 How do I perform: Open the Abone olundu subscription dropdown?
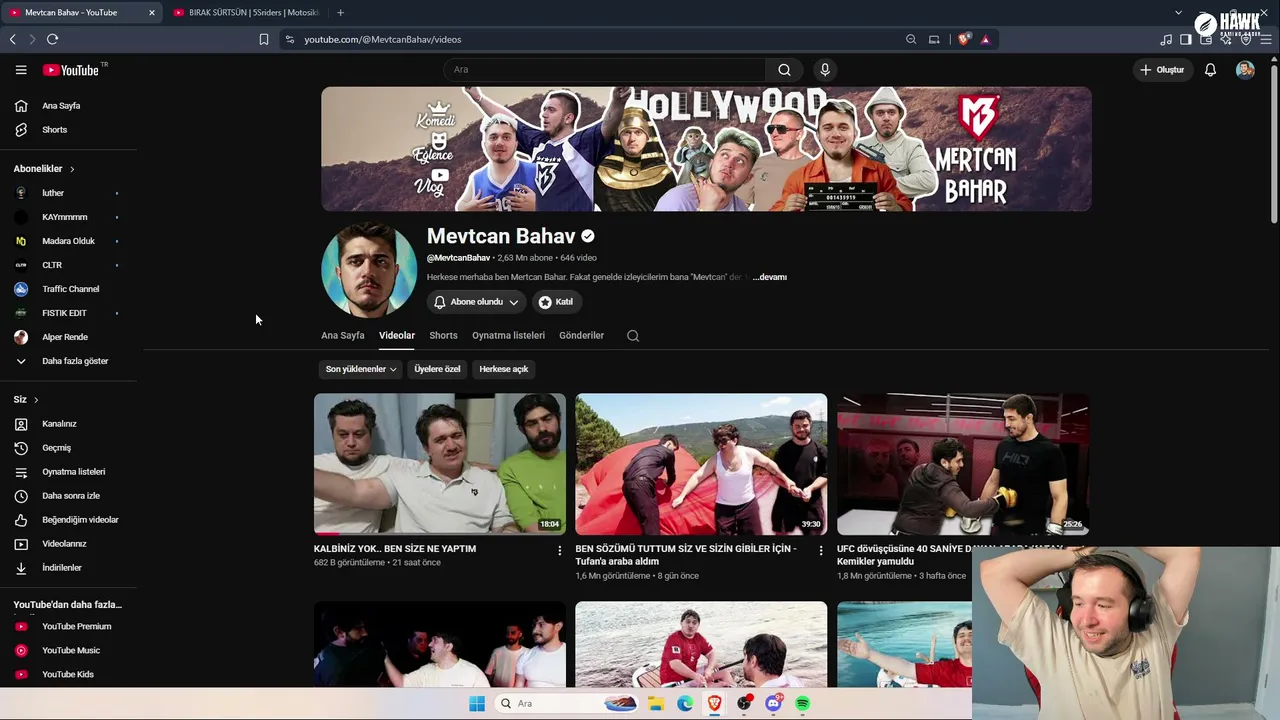478,302
